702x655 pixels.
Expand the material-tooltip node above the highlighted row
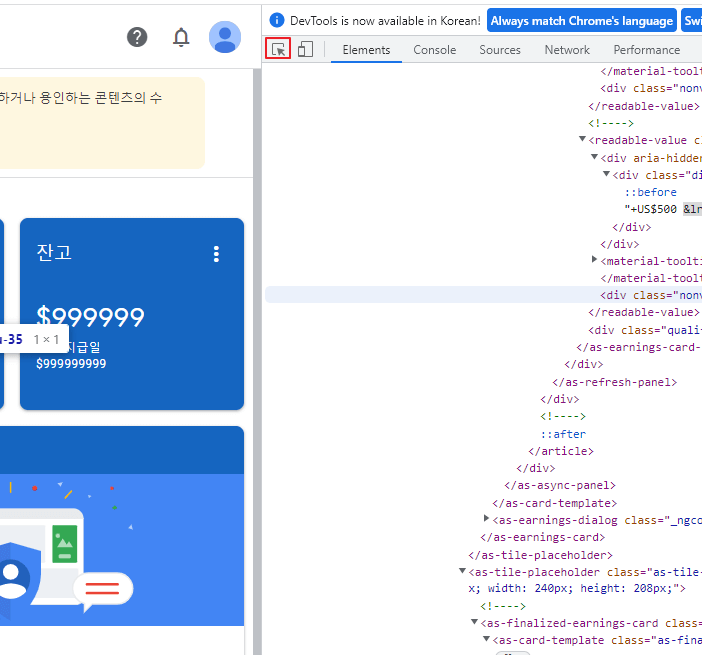coord(595,259)
